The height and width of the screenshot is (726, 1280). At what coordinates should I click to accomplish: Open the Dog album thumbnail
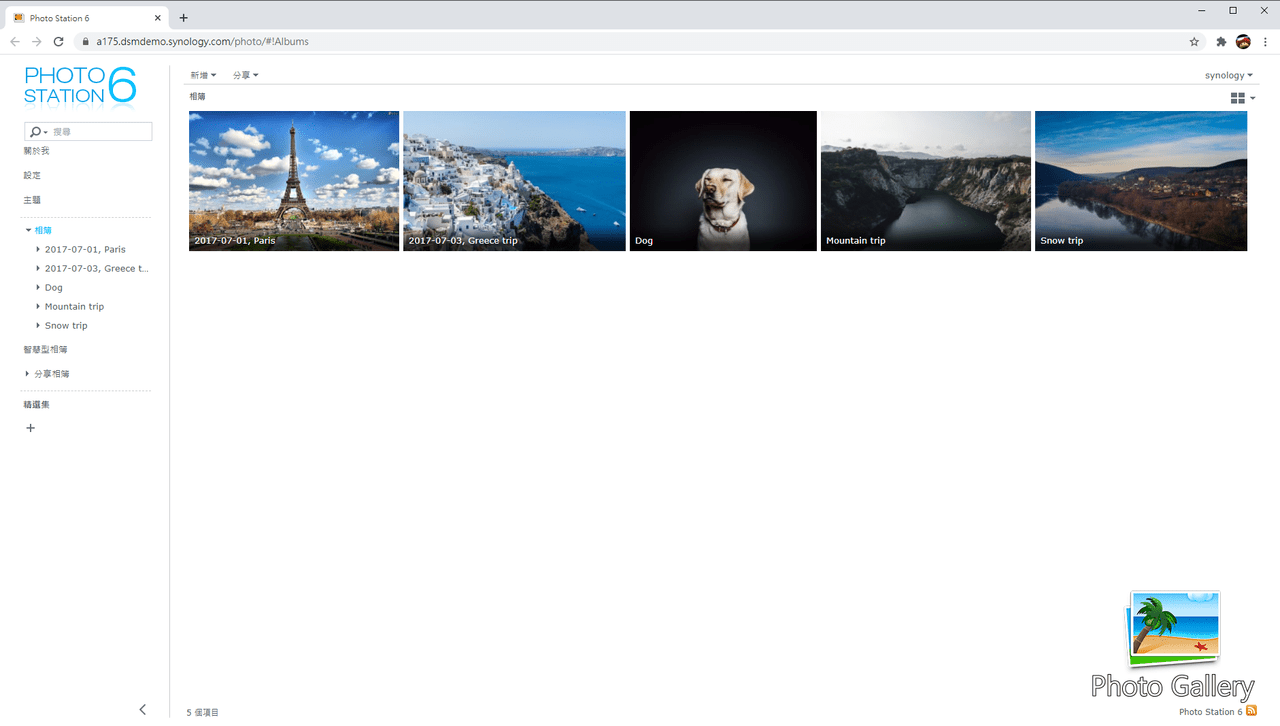coord(723,181)
